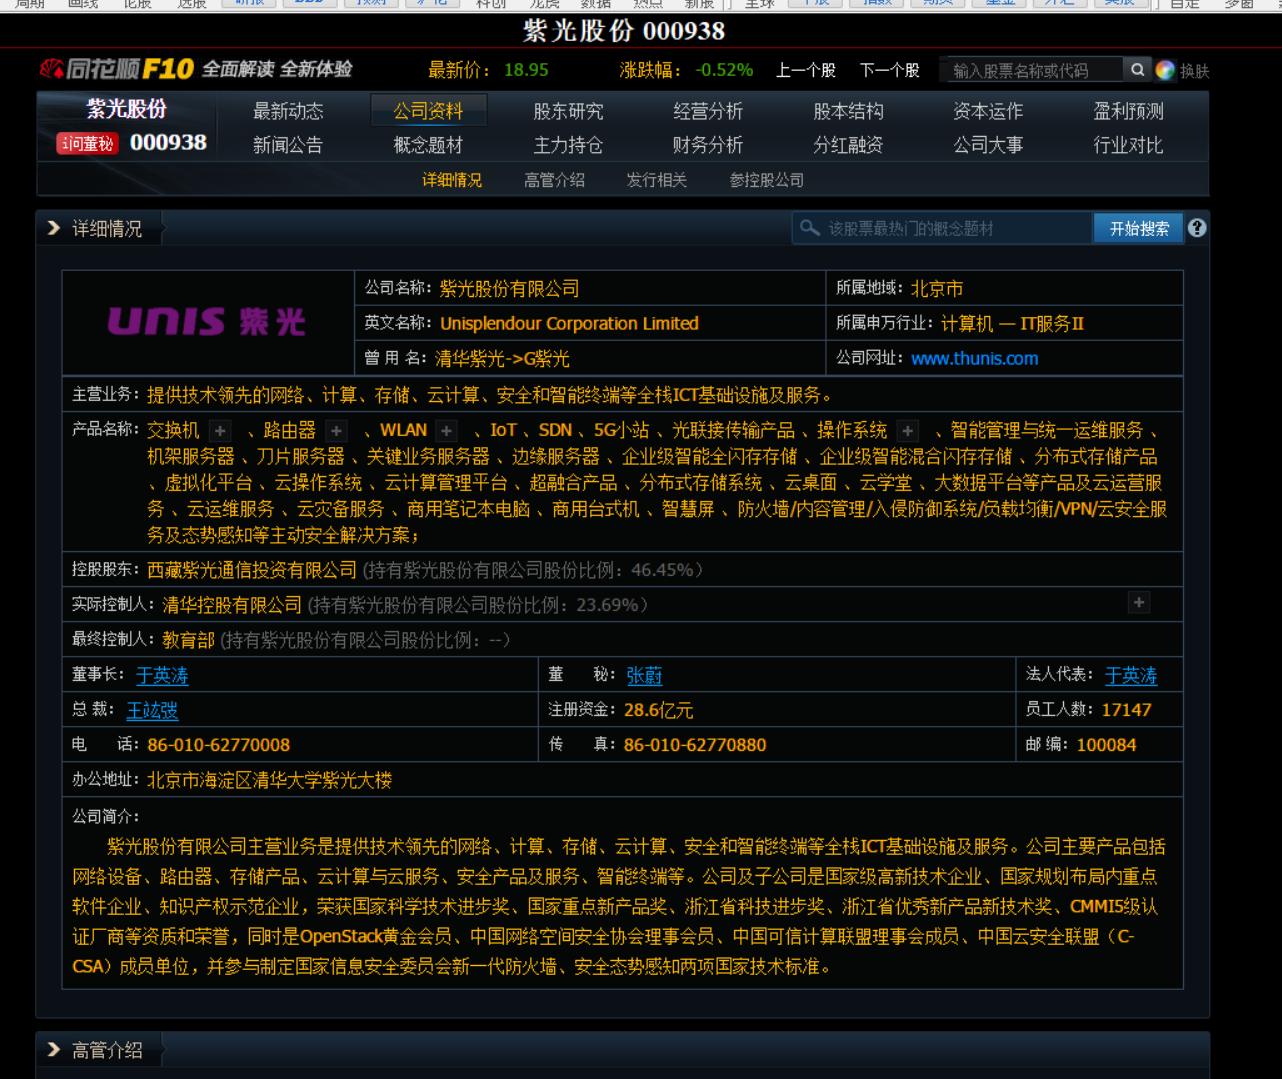Collapse the 详细情况 section arrow
The width and height of the screenshot is (1282, 1079).
[x=54, y=229]
